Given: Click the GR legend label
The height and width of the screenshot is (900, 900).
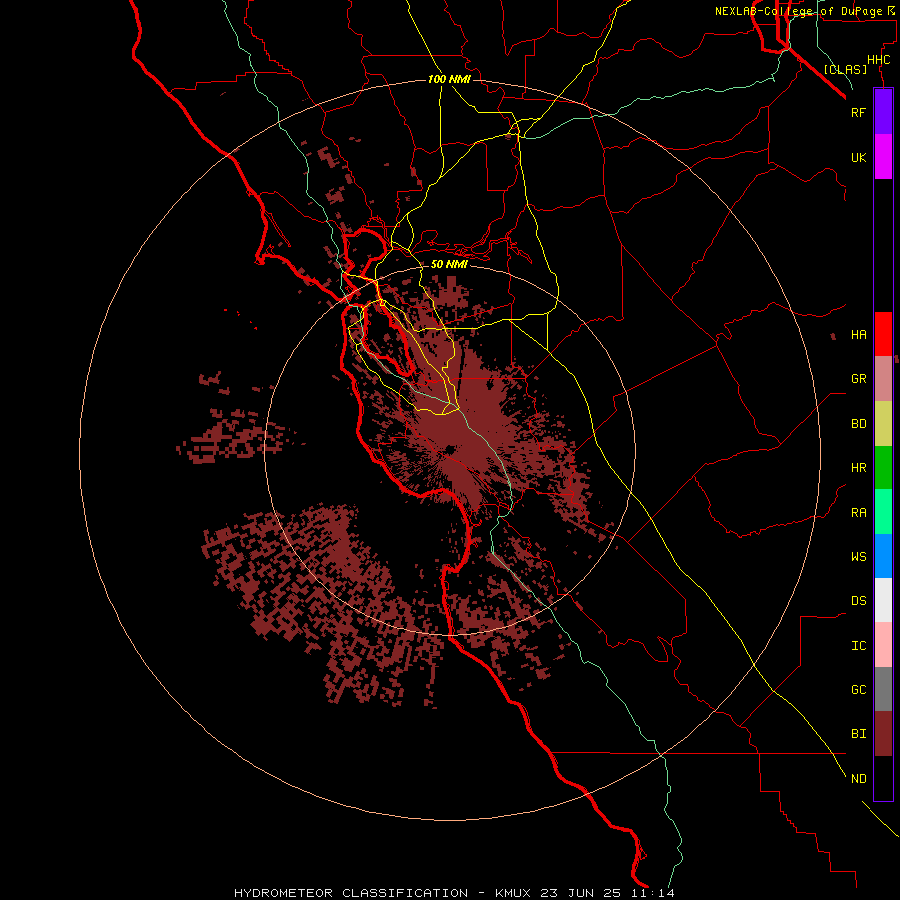Looking at the screenshot, I should click(x=858, y=379).
